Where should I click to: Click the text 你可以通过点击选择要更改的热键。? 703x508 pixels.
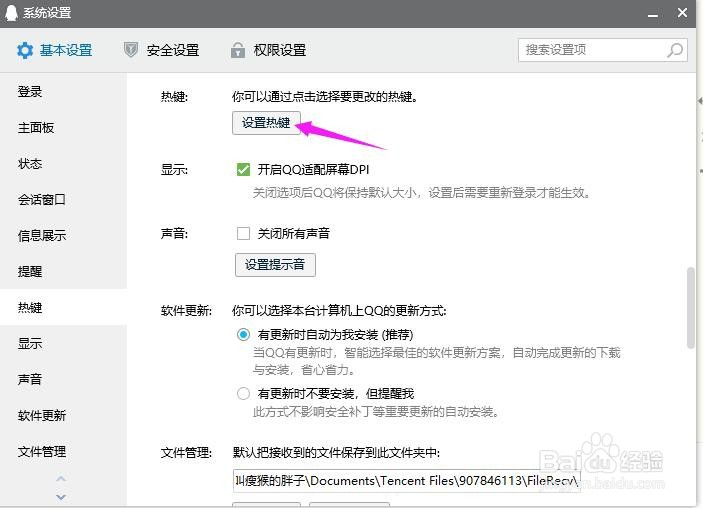(x=325, y=96)
